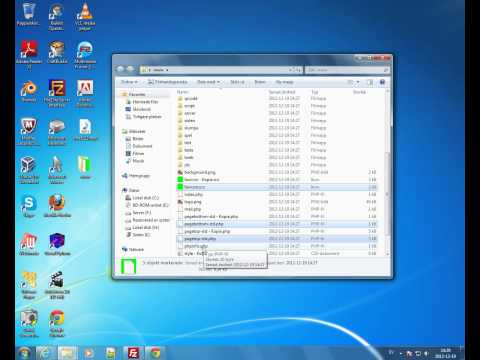This screenshot has height=360, width=480.
Task: Click Ny mapp (New folder) button
Action: coord(284,82)
